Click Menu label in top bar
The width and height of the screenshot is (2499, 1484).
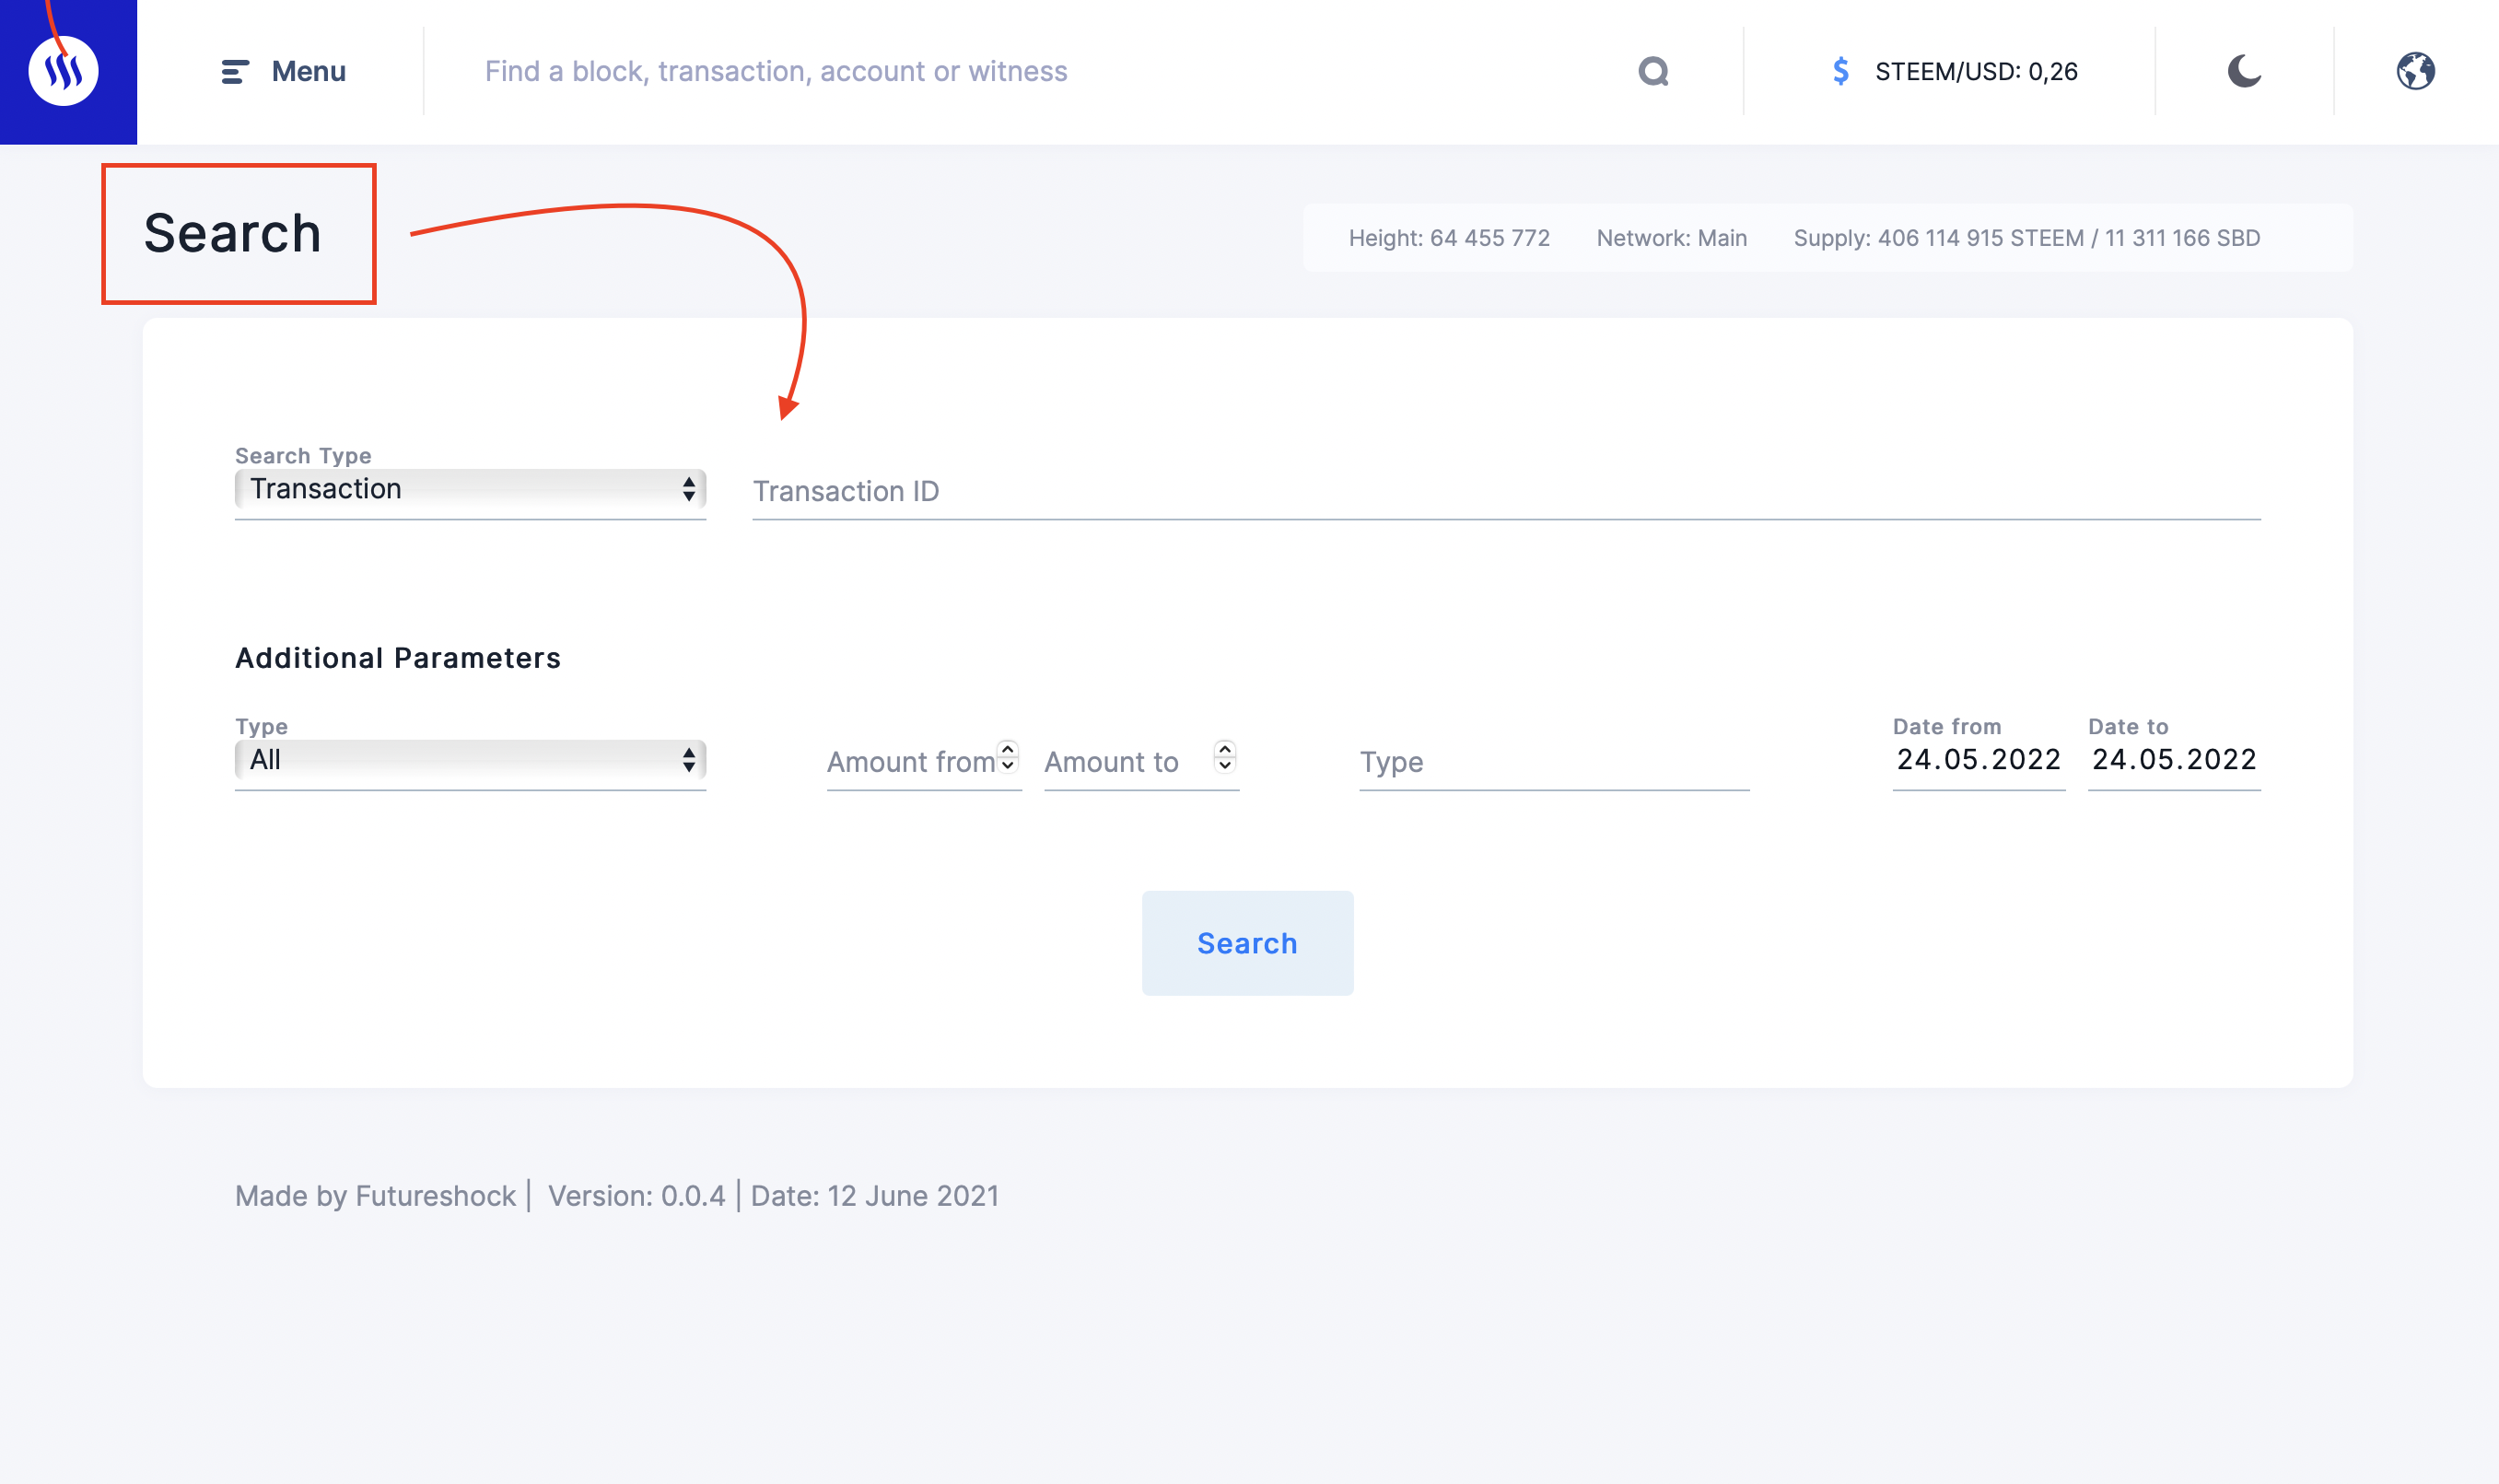point(308,71)
